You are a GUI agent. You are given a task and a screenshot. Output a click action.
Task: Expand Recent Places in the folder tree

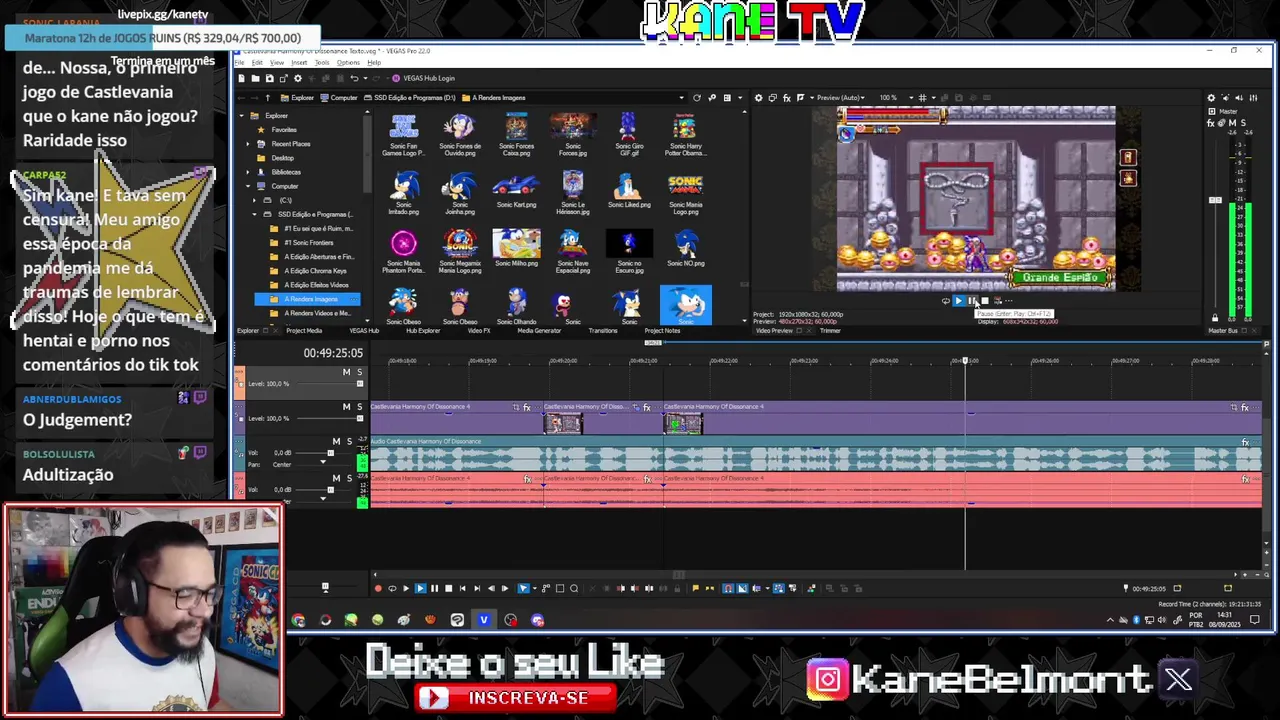248,144
